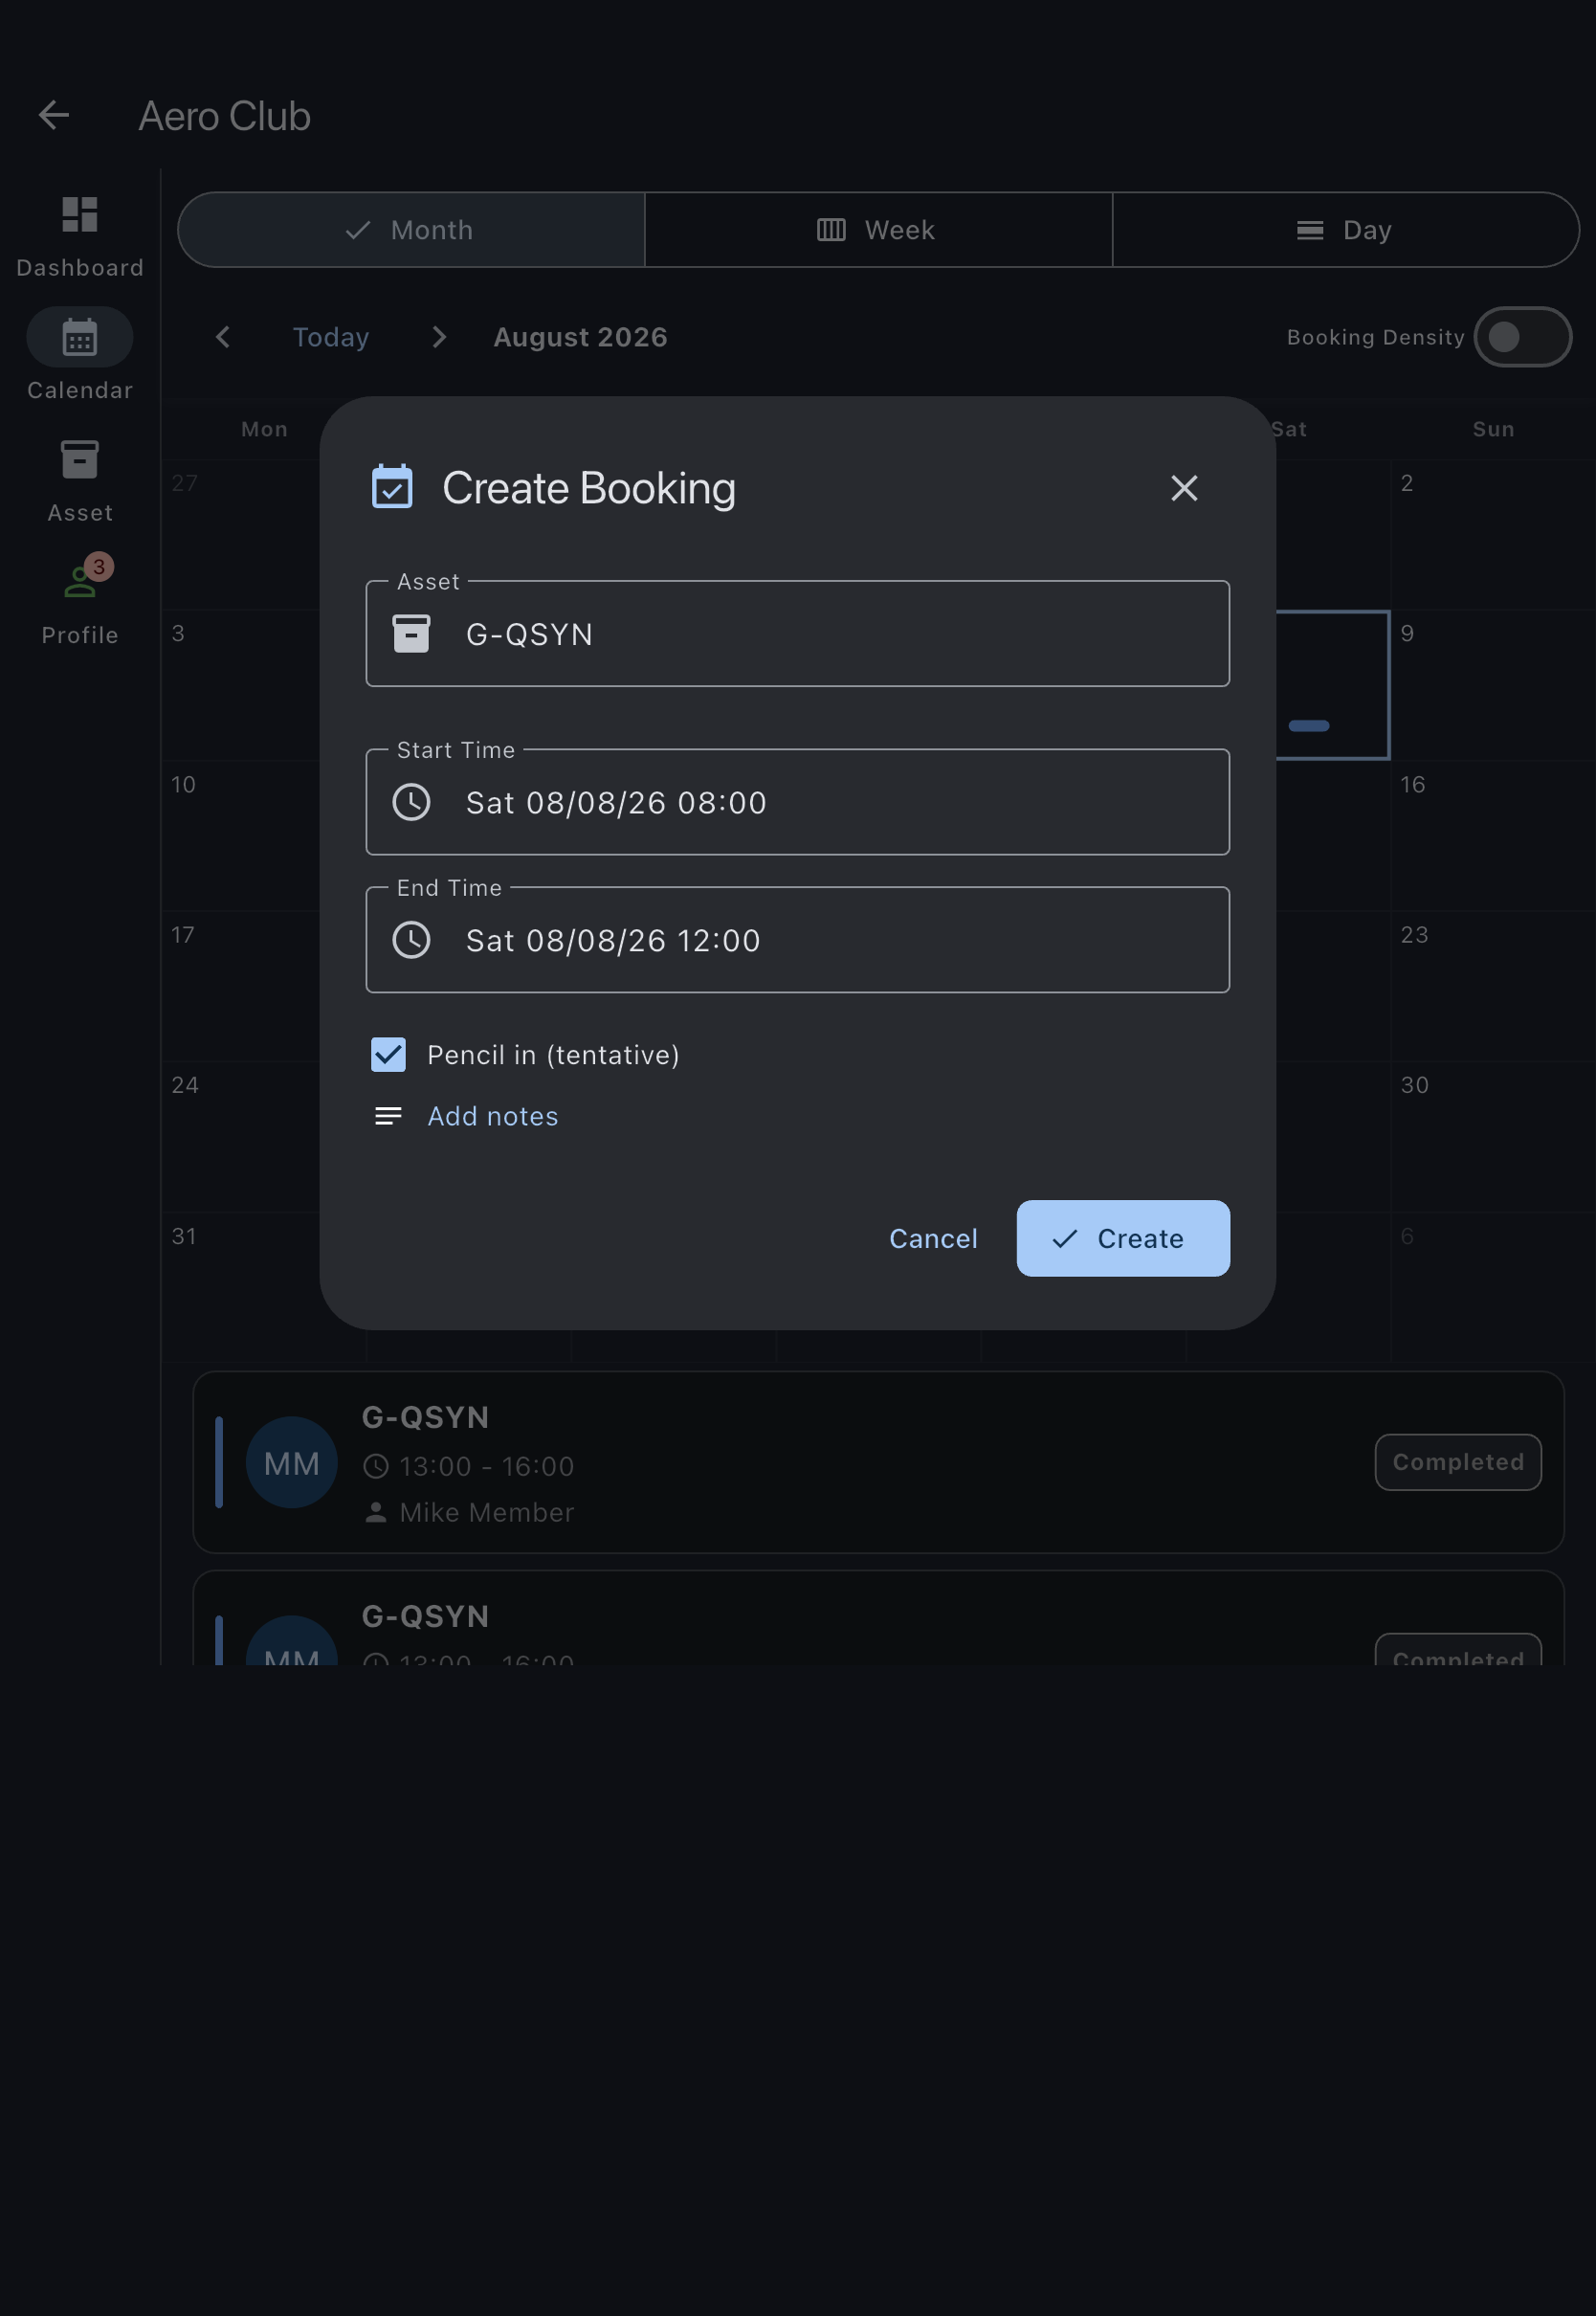The image size is (1596, 2316).
Task: Click the booking marker in highlighted Saturday cell
Action: pos(1309,726)
